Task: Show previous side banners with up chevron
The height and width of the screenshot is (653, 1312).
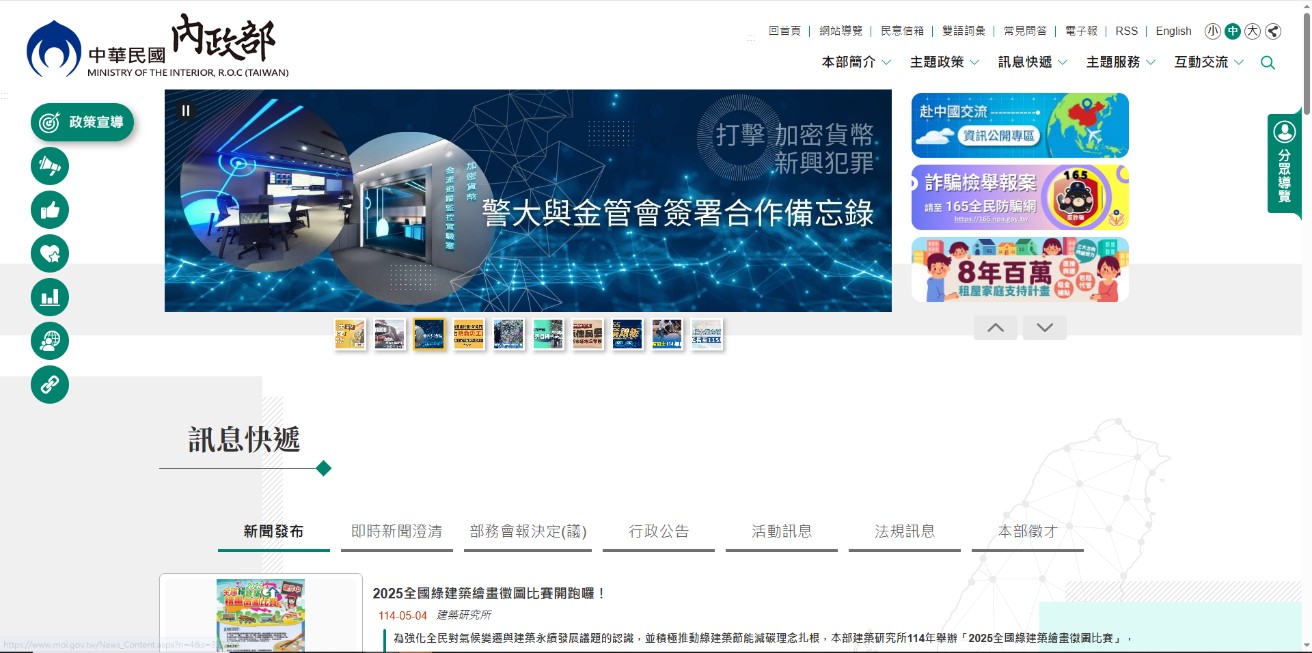Action: pyautogui.click(x=996, y=328)
